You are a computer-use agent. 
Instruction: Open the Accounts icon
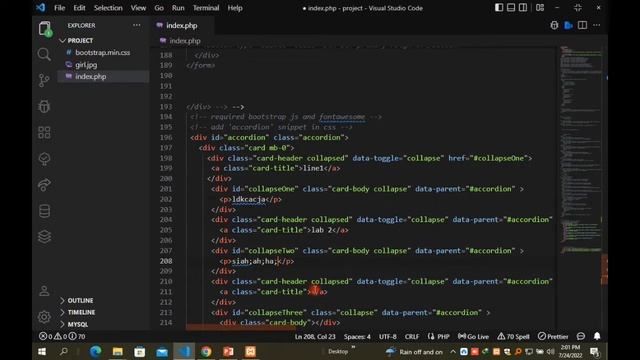tap(44, 291)
